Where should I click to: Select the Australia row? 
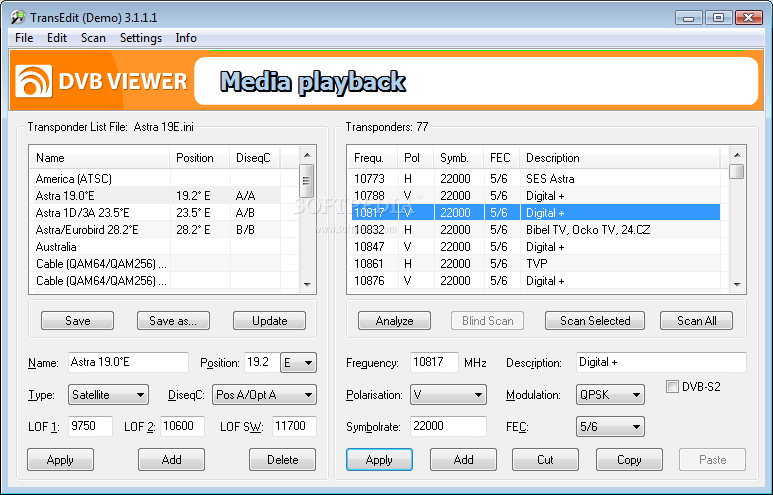(x=165, y=247)
